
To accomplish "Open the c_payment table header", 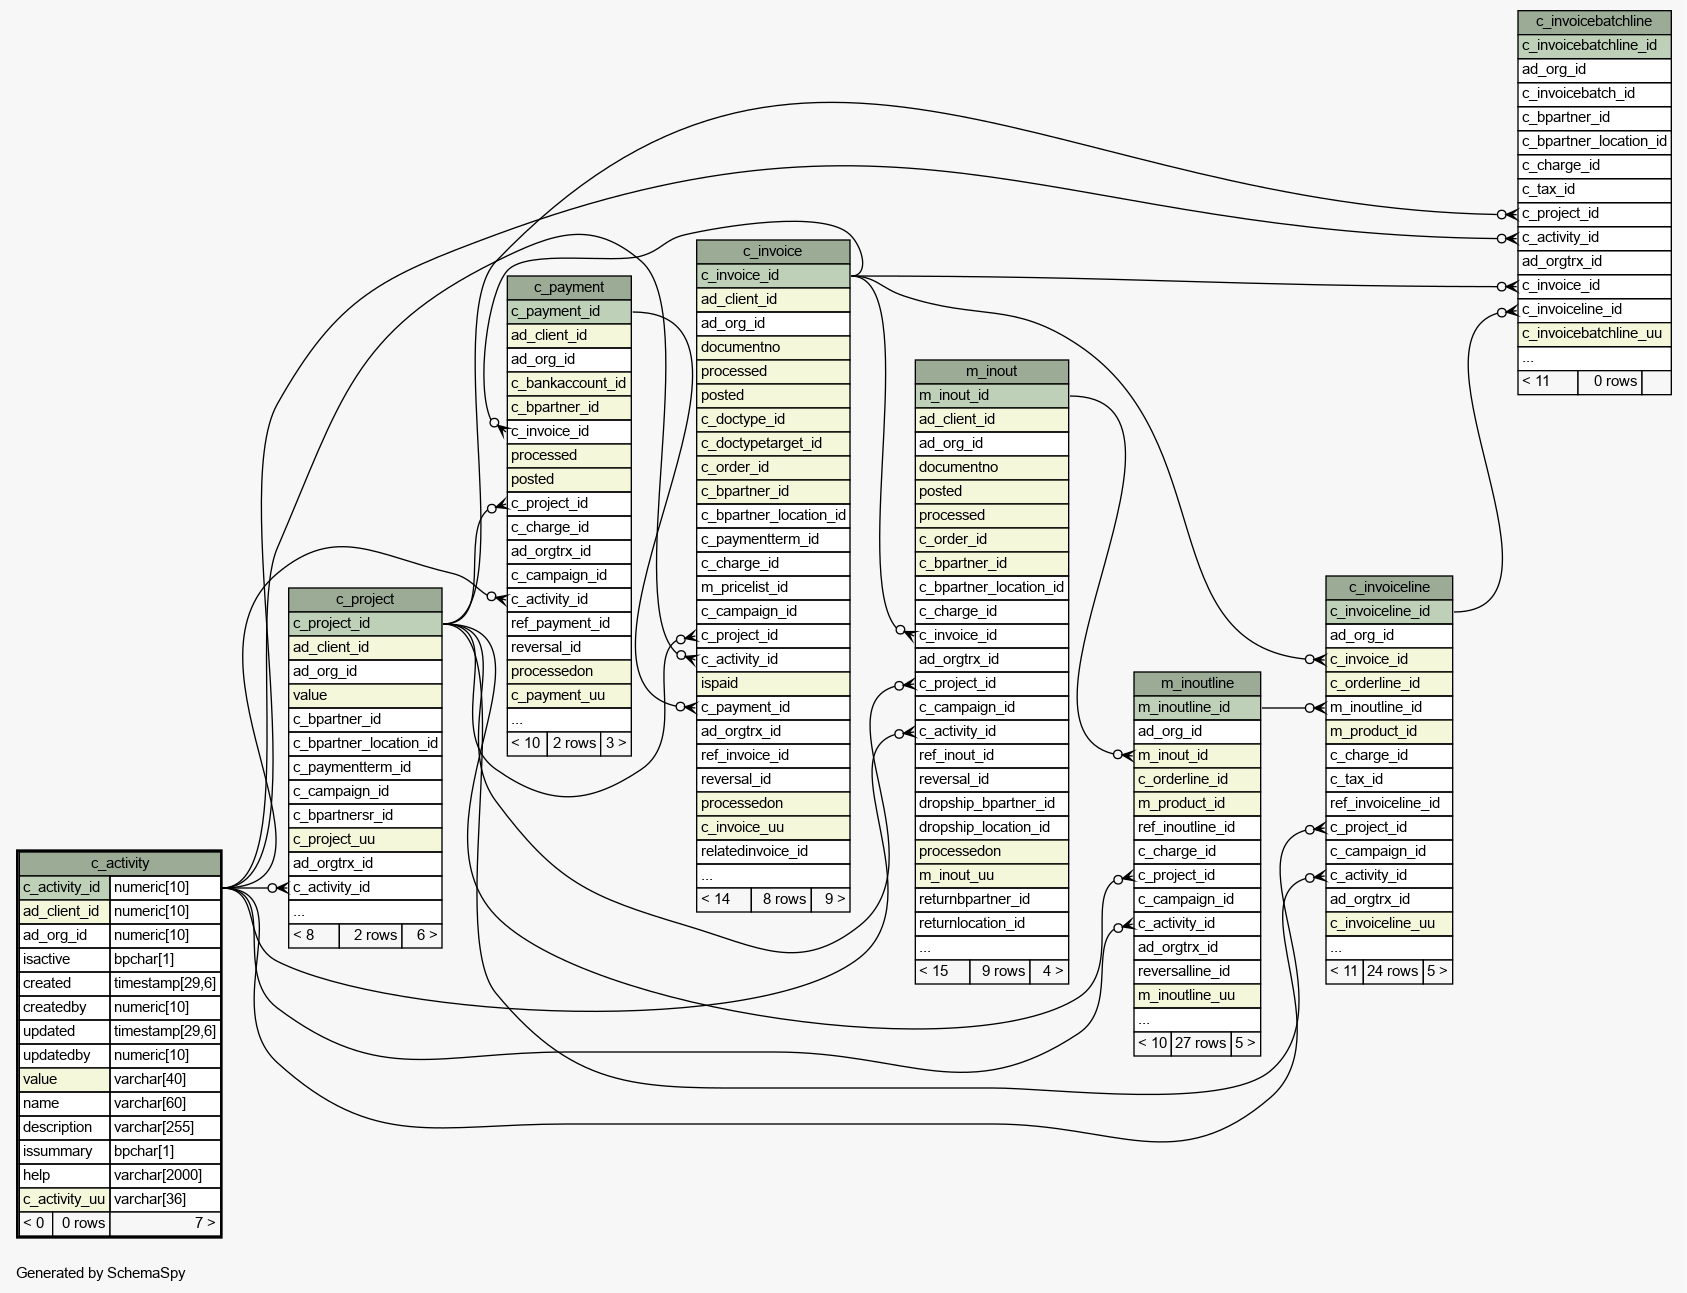I will coord(569,287).
